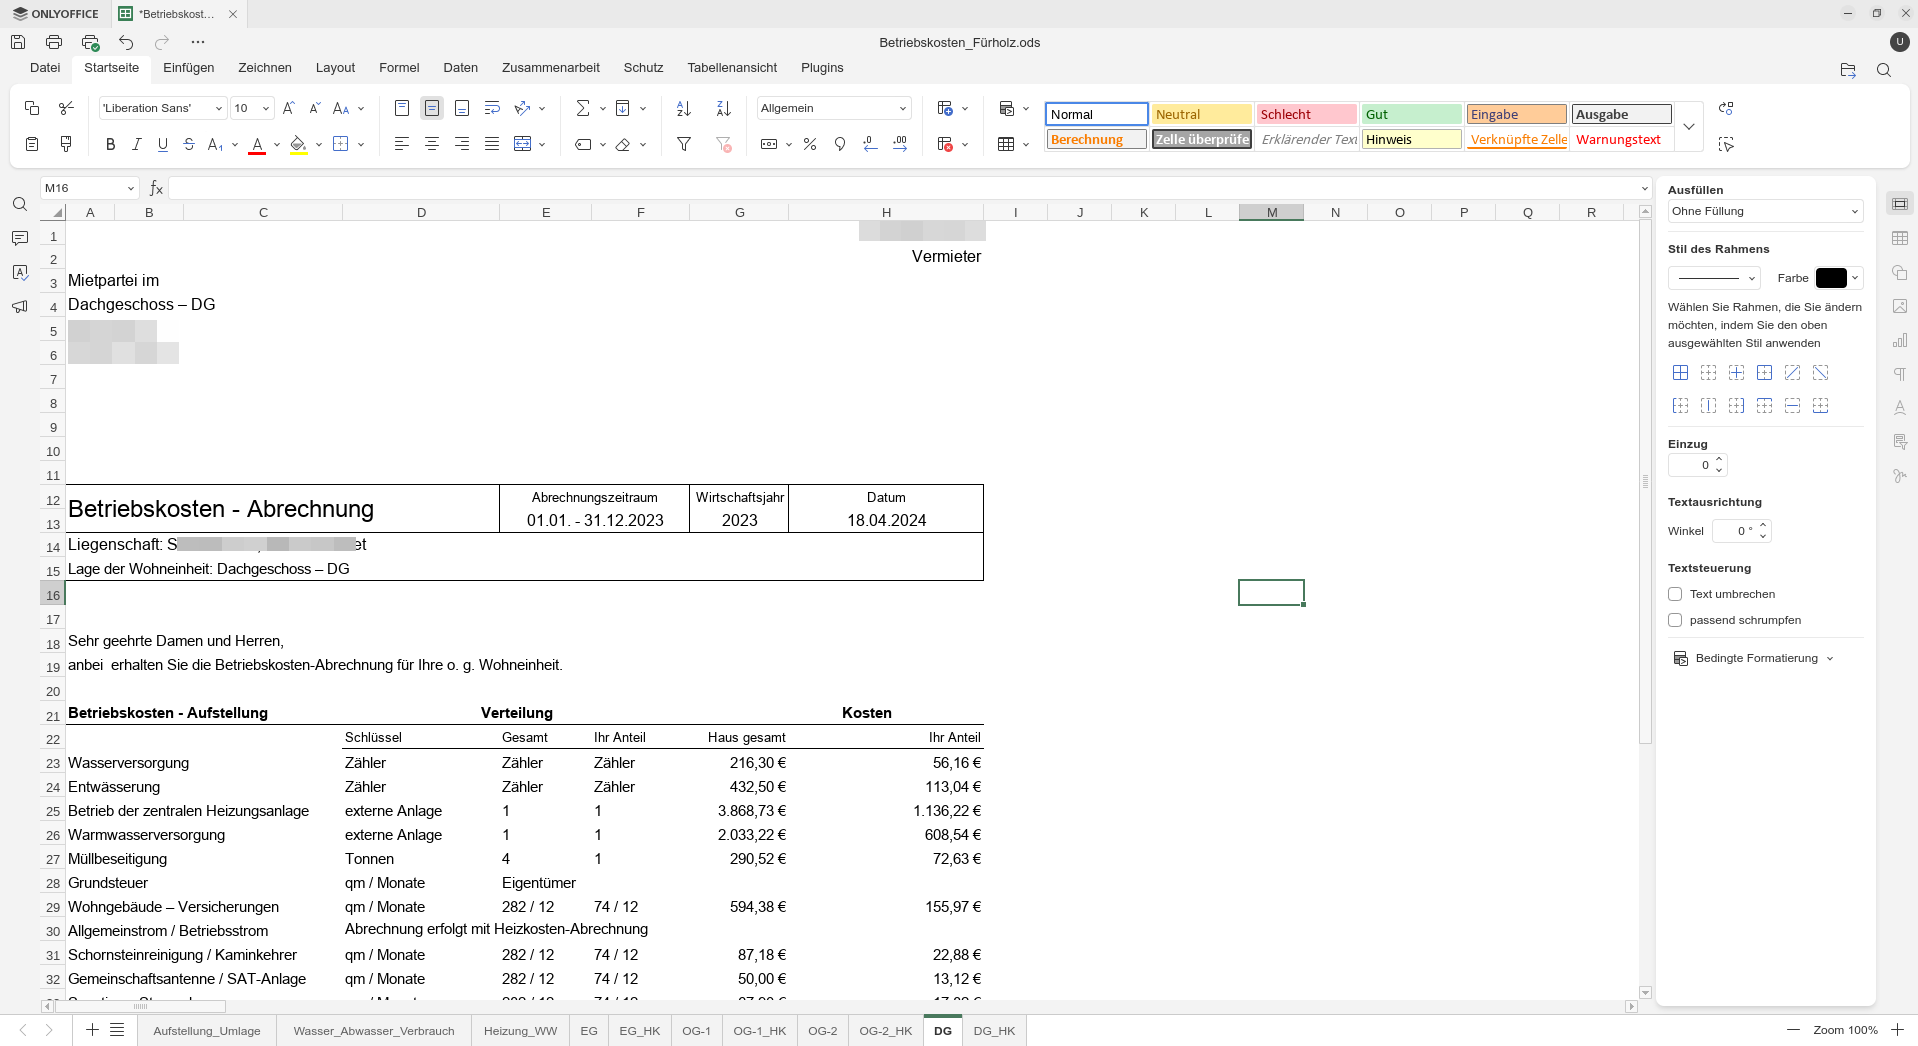This screenshot has height=1046, width=1918.
Task: Toggle underline formatting
Action: pyautogui.click(x=163, y=144)
